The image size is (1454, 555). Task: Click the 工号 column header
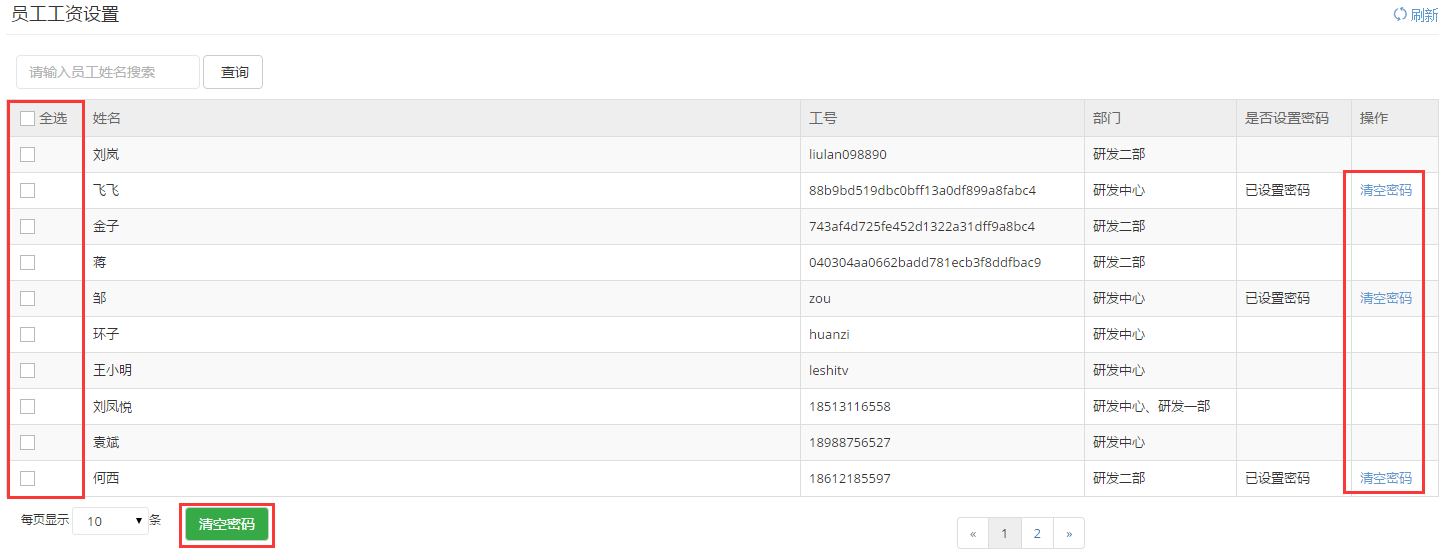pos(823,118)
